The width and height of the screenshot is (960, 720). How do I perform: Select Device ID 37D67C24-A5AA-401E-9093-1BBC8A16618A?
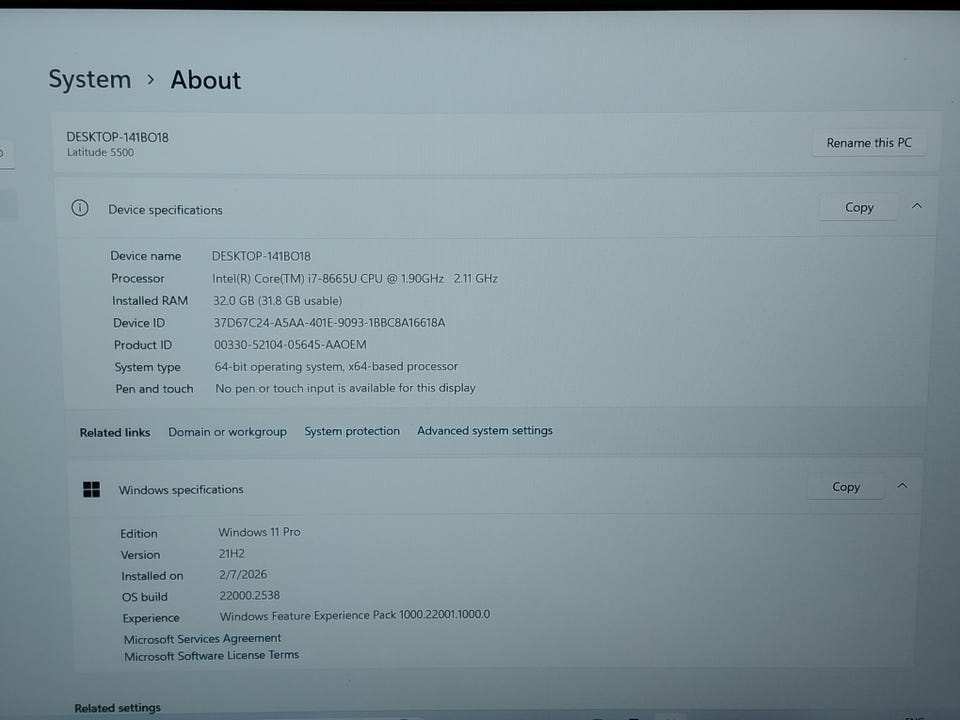[329, 323]
